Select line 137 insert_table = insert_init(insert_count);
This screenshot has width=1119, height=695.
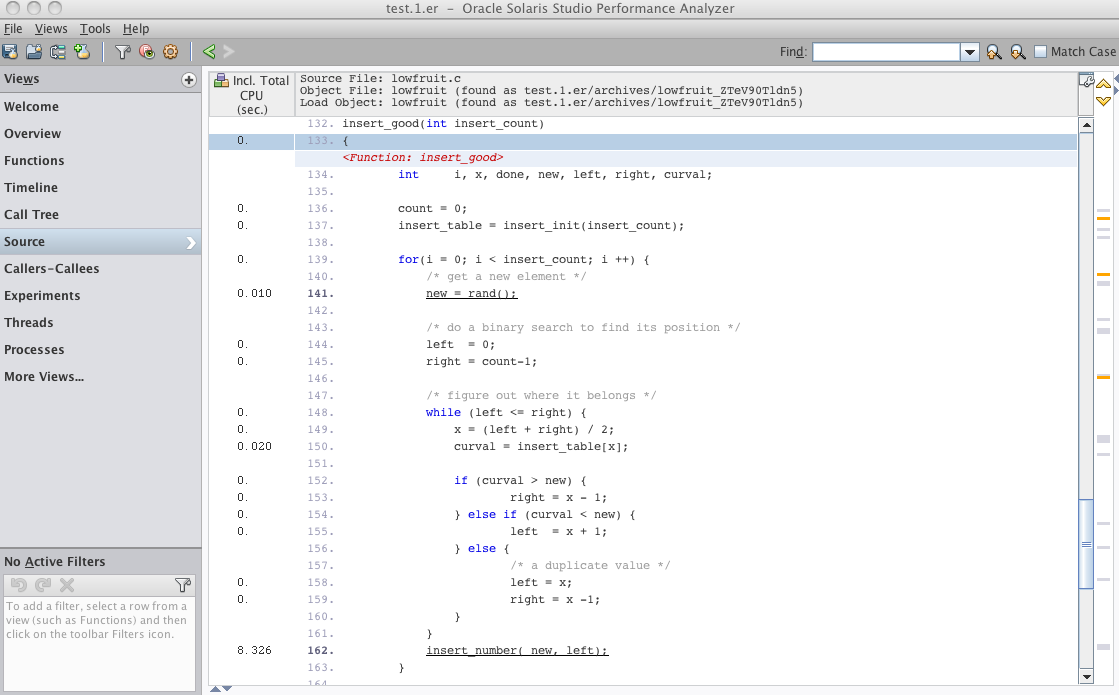tap(642, 225)
